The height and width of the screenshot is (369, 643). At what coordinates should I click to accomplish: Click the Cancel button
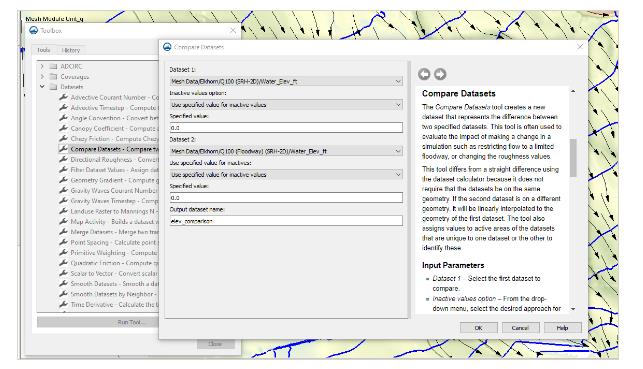(x=520, y=328)
